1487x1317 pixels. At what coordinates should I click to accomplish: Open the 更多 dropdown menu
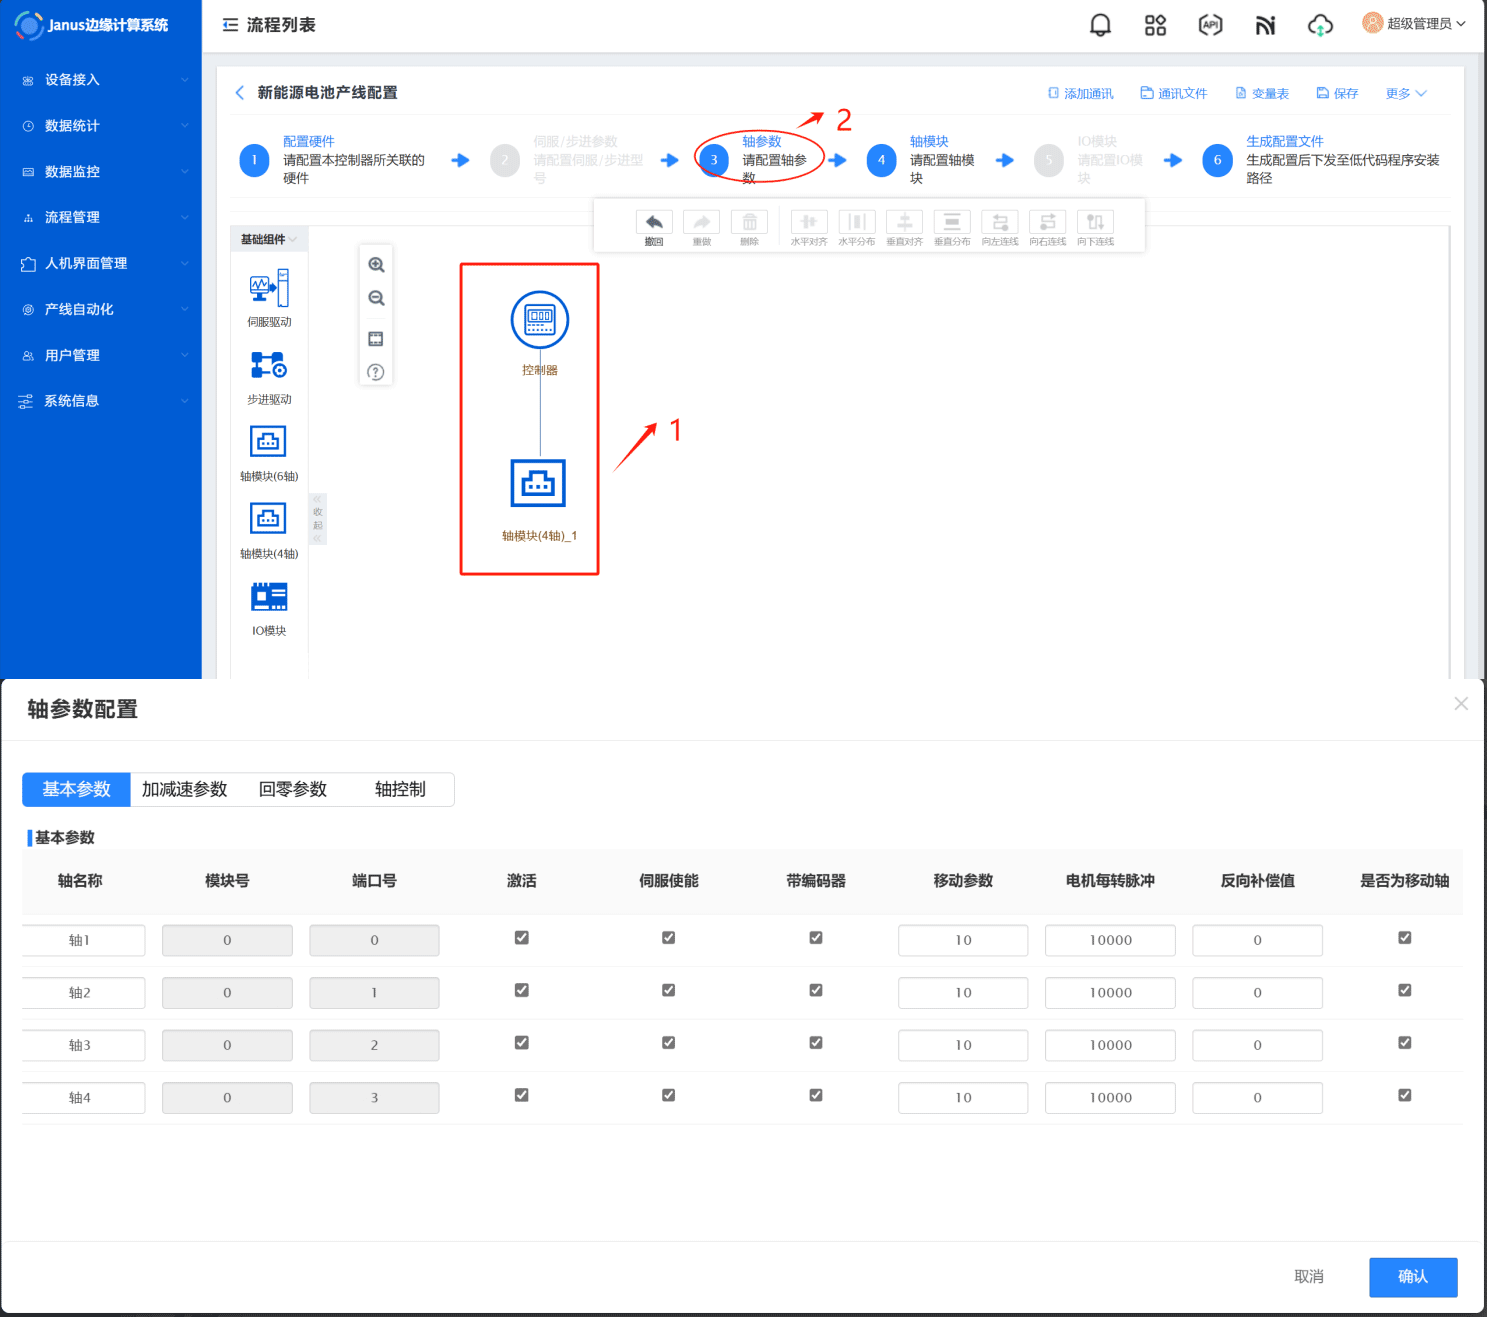(1405, 93)
